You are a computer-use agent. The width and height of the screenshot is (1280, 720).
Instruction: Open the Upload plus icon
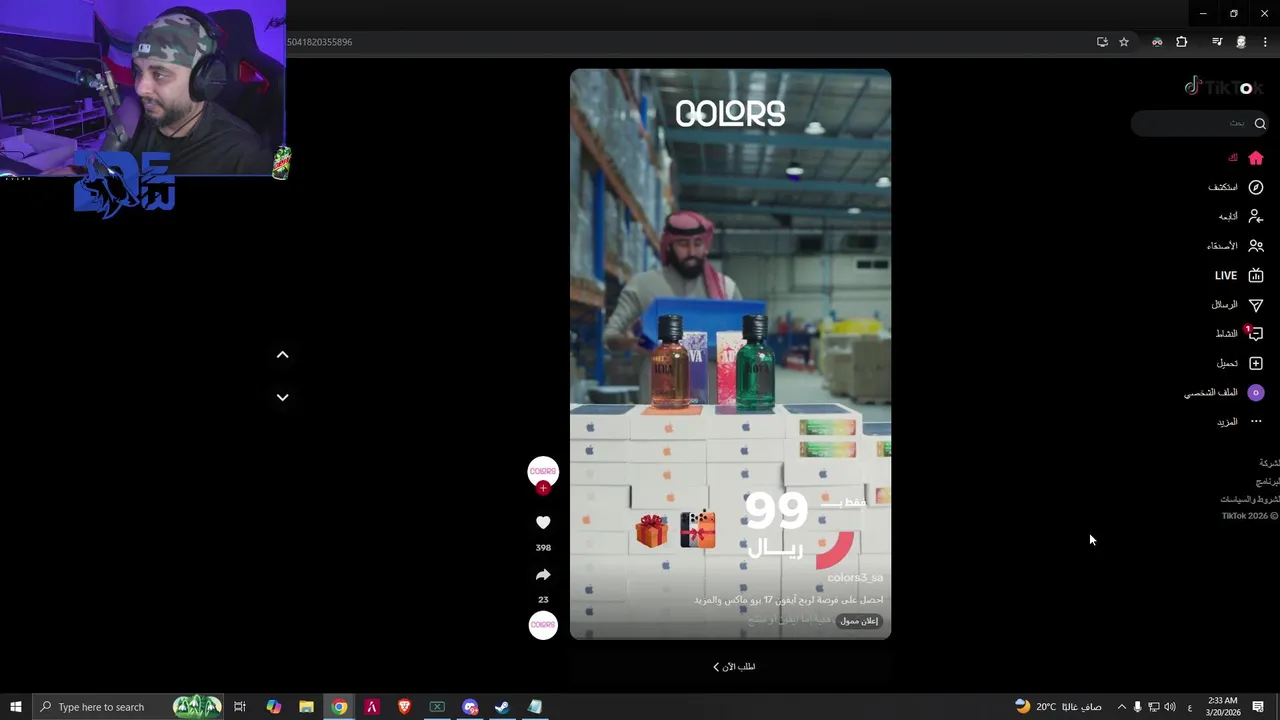[x=1256, y=363]
